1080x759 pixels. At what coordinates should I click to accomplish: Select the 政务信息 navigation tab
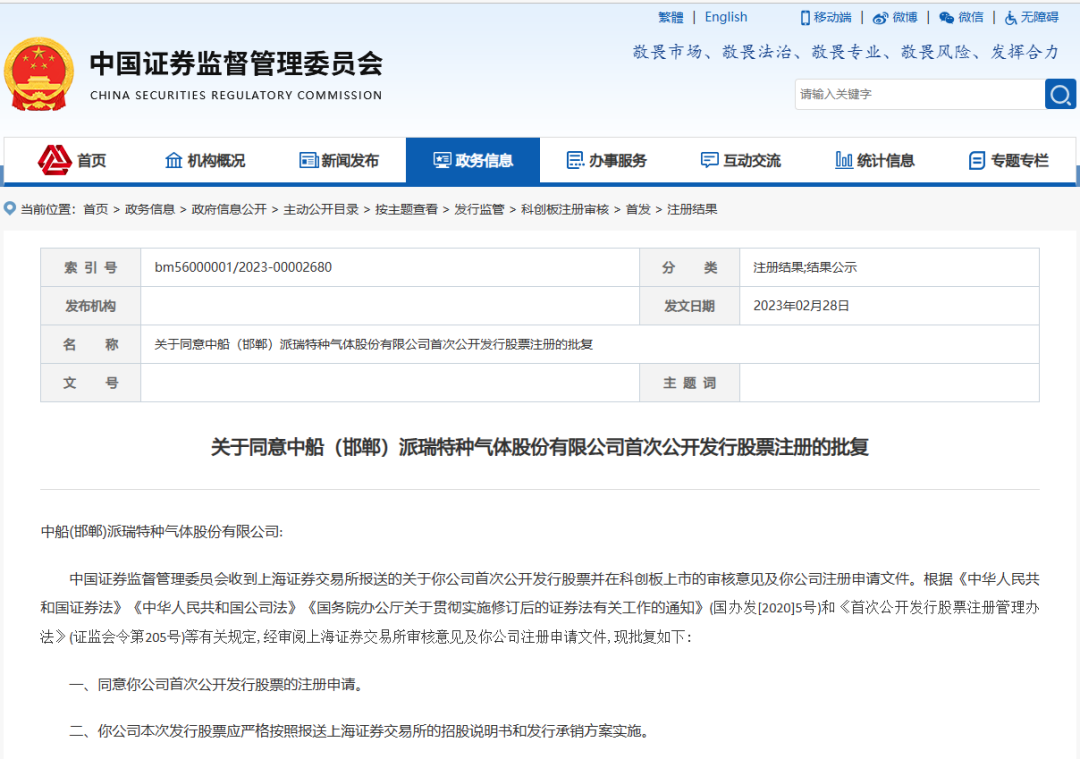tap(472, 160)
